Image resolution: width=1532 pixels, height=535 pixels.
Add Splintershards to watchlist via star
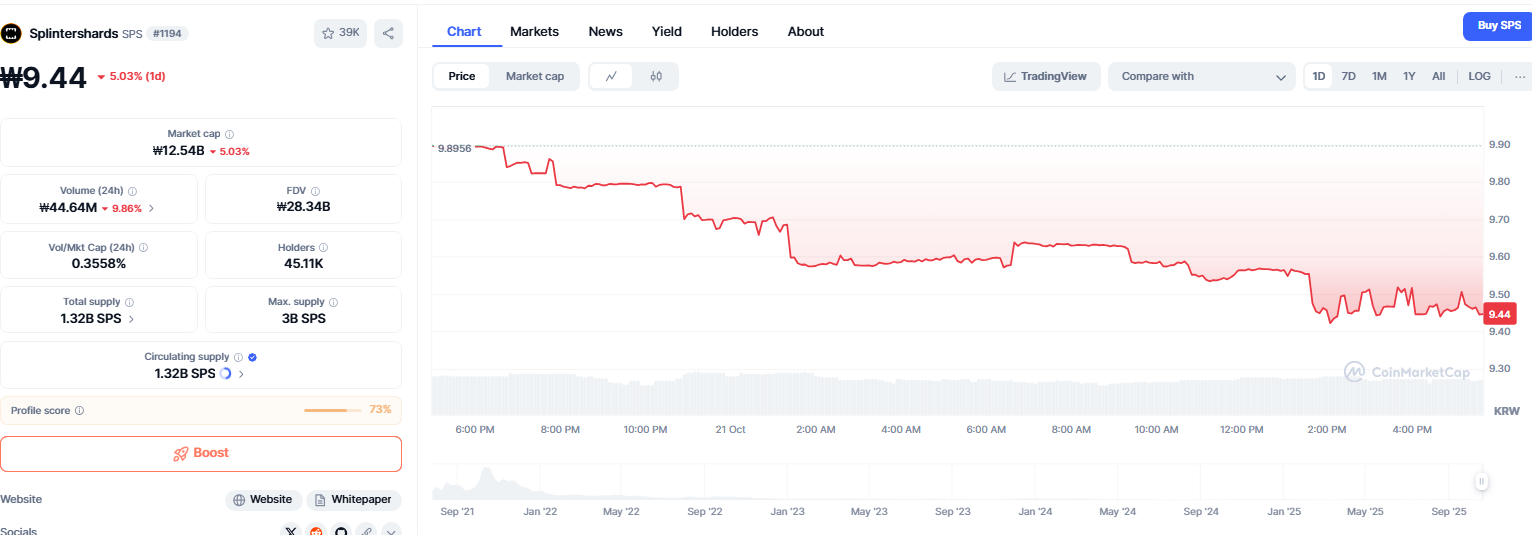[341, 33]
